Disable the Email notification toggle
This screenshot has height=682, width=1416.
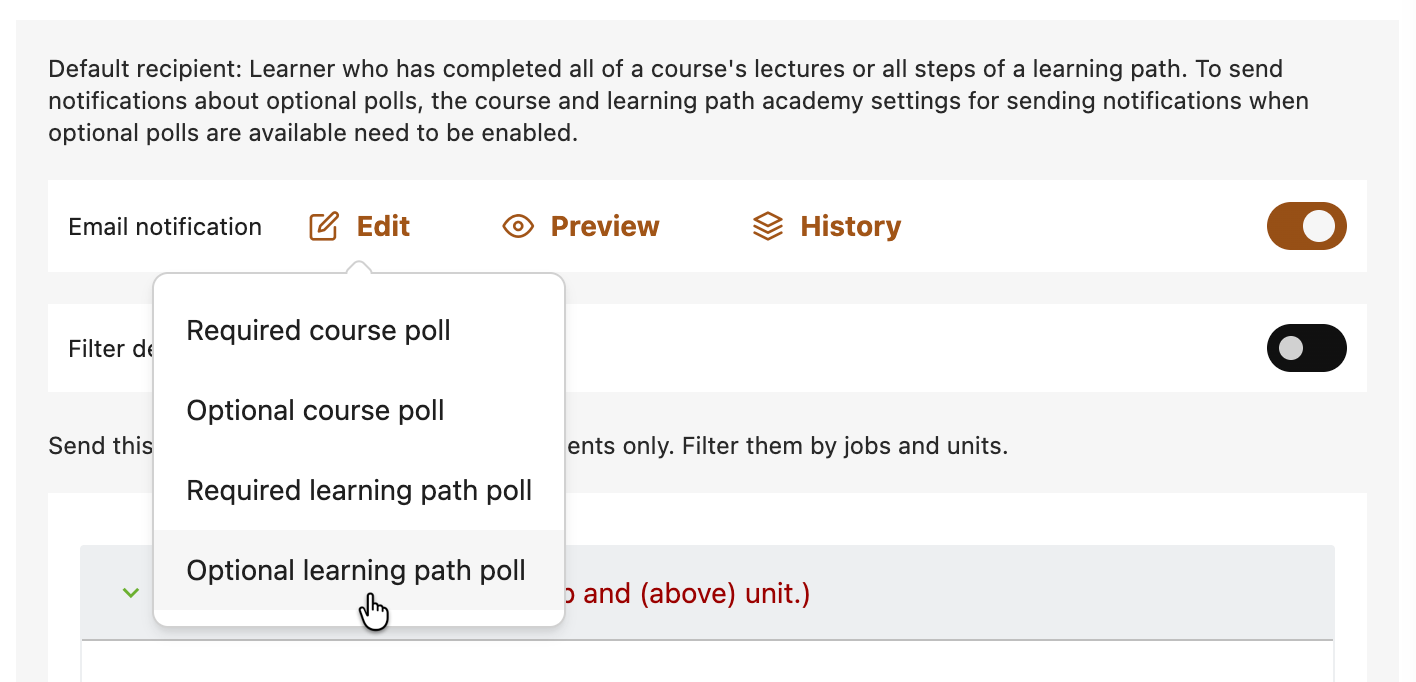tap(1306, 226)
